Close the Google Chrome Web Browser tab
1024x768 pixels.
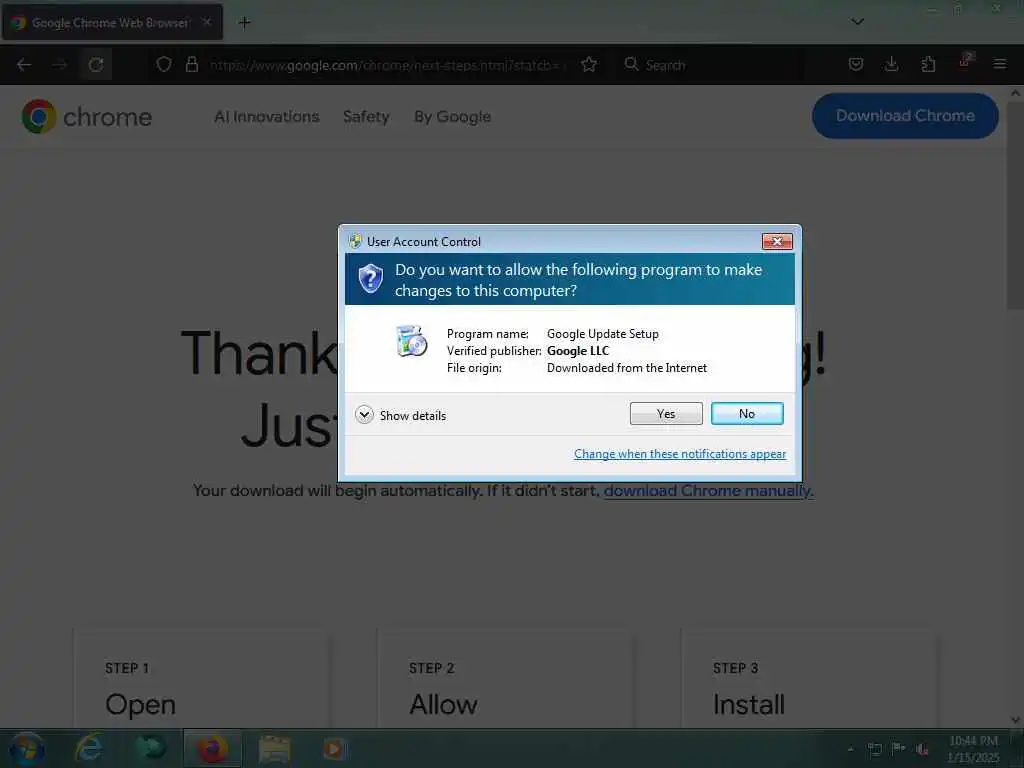click(x=206, y=22)
